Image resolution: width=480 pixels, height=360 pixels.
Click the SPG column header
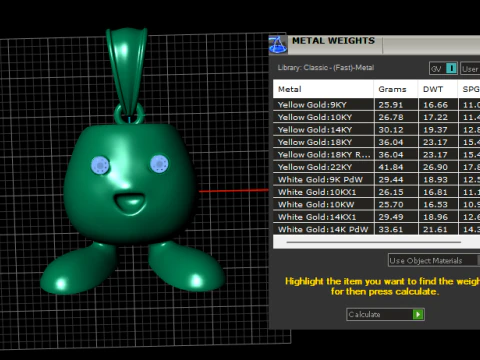[469, 89]
